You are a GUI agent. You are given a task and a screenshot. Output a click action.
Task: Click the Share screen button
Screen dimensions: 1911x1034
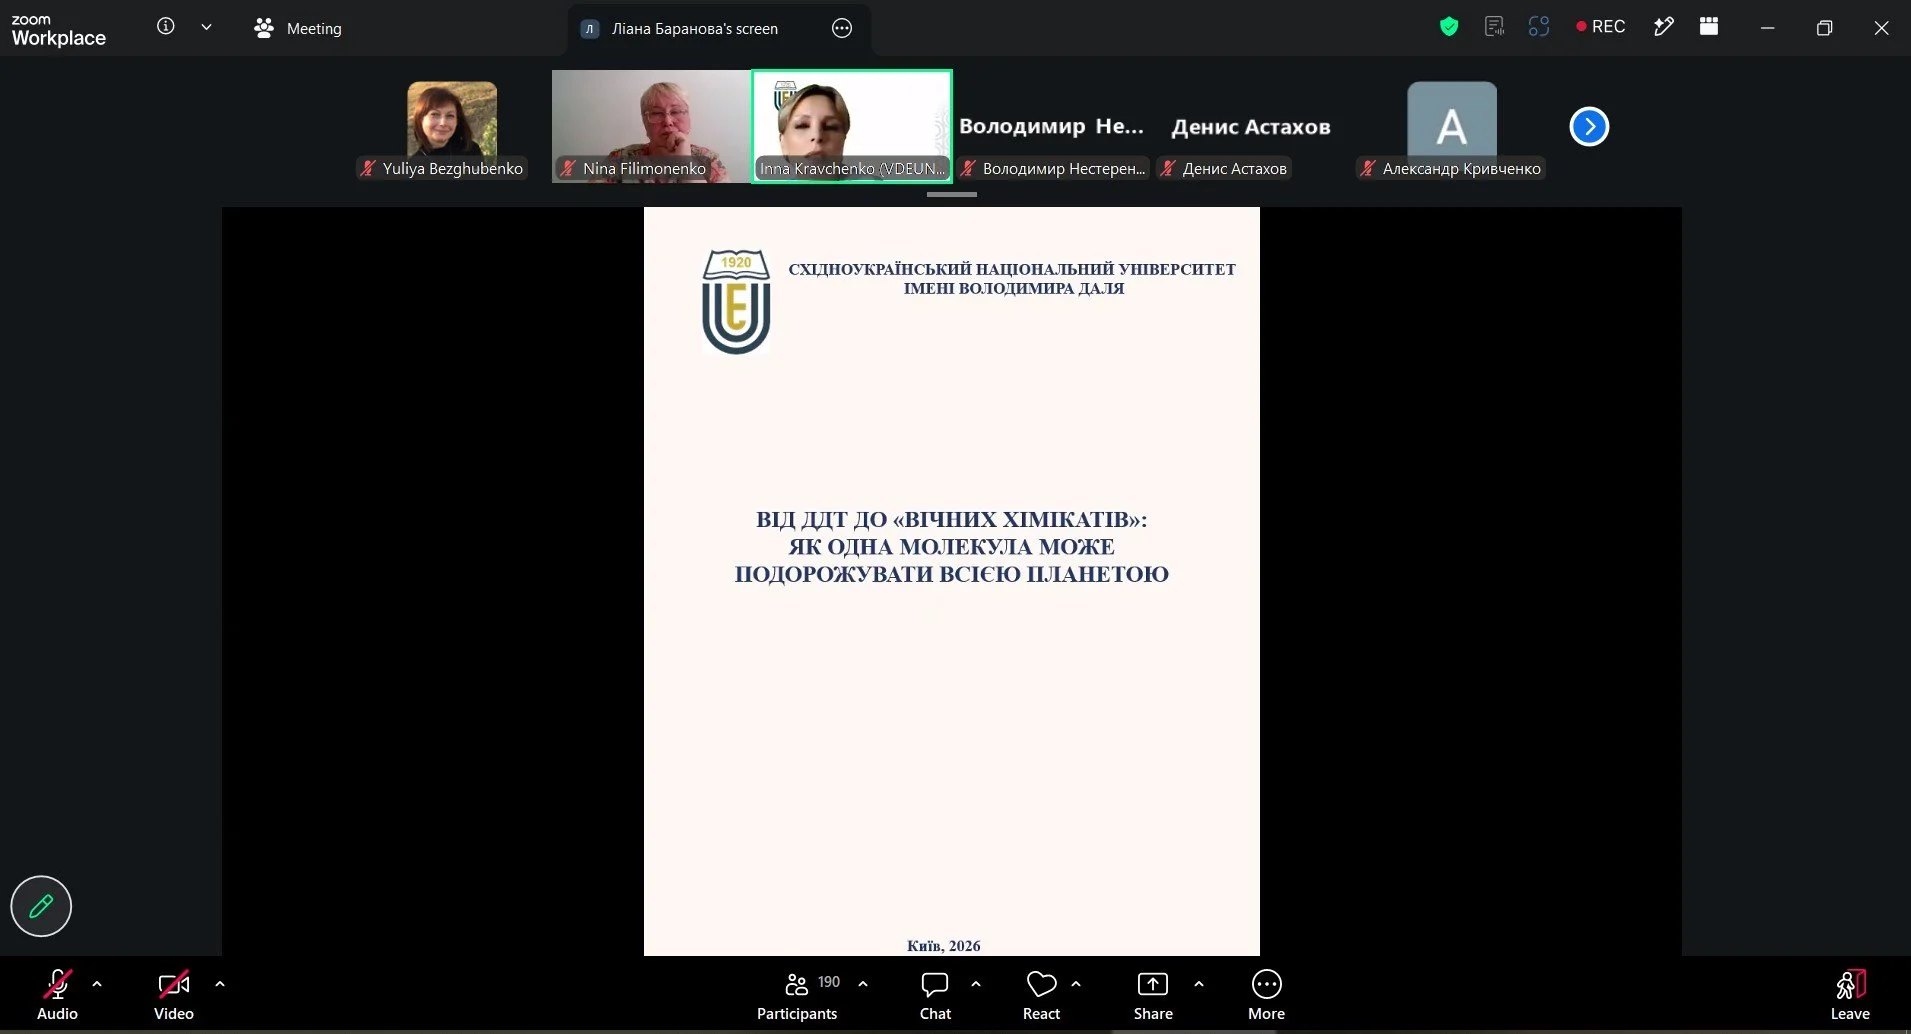(x=1153, y=995)
